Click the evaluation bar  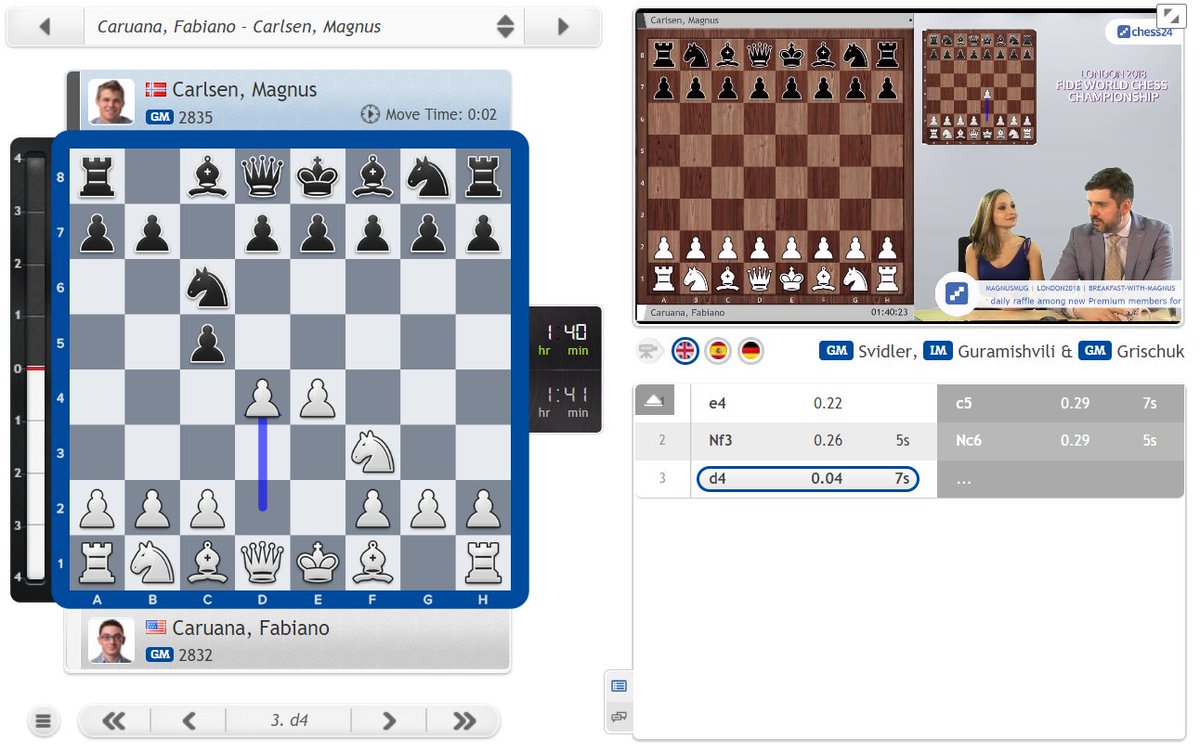pos(35,369)
